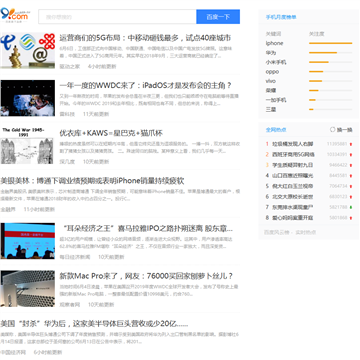Click the iphone attention bar
This screenshot has width=360, height=360.
click(330, 43)
